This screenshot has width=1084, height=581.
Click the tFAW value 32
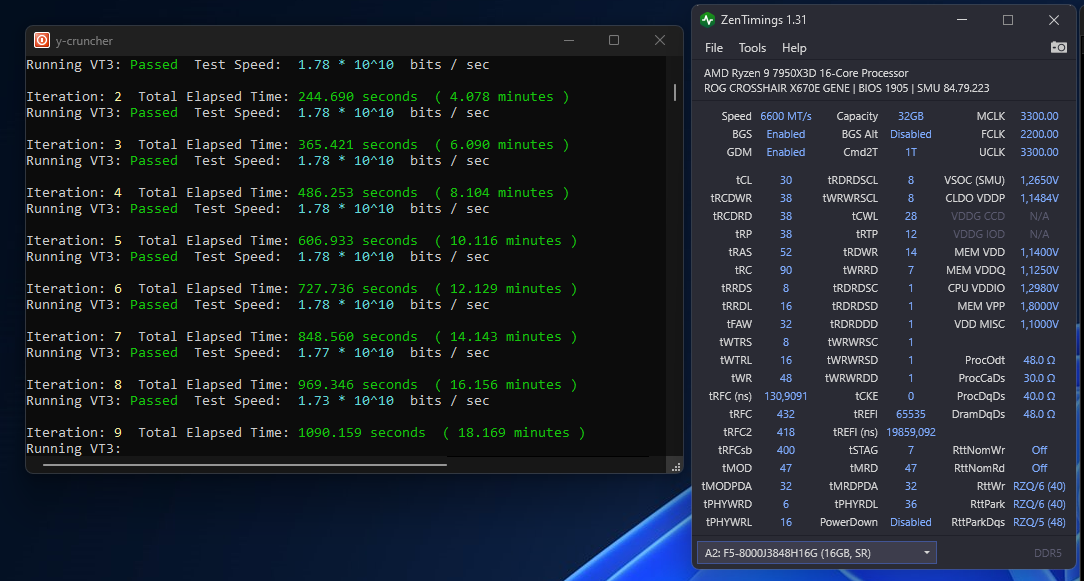[786, 324]
